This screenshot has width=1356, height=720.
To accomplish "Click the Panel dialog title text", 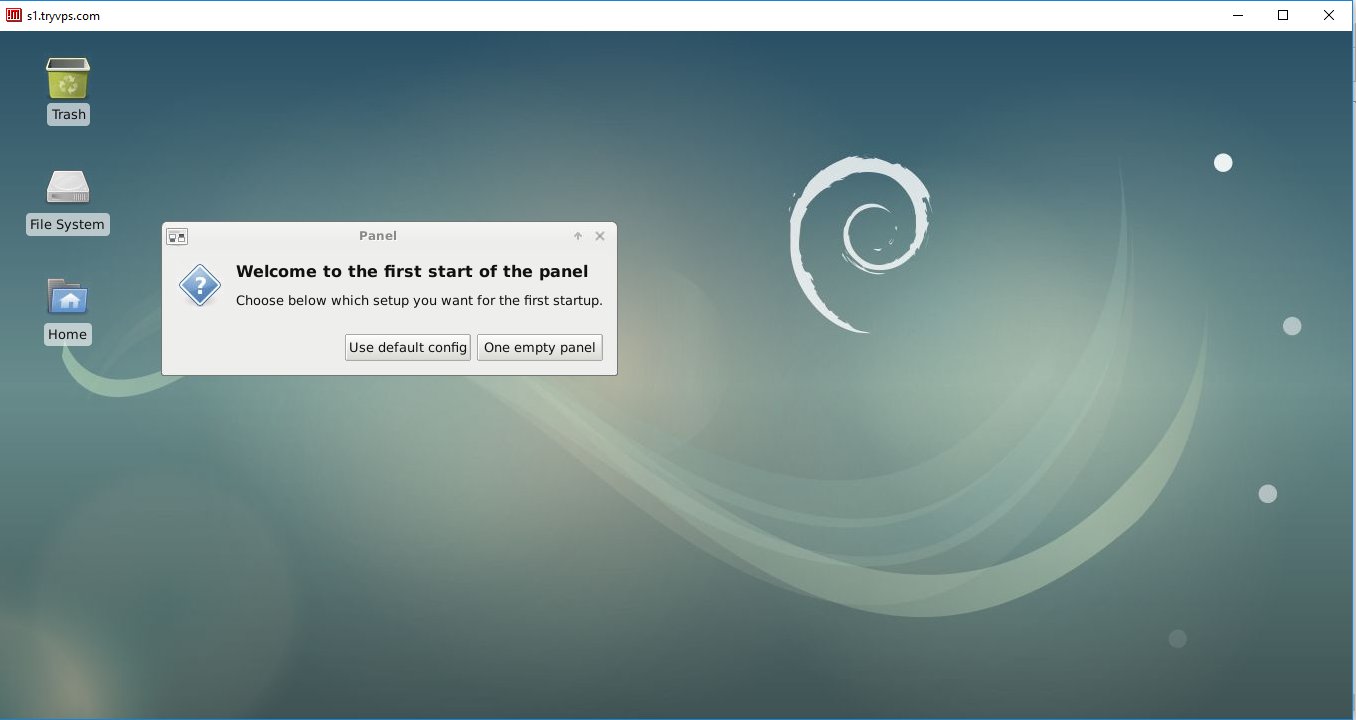I will point(378,236).
